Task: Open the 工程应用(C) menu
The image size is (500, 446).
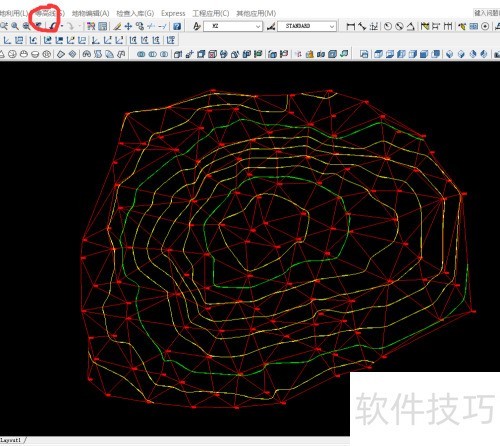Action: click(x=211, y=13)
